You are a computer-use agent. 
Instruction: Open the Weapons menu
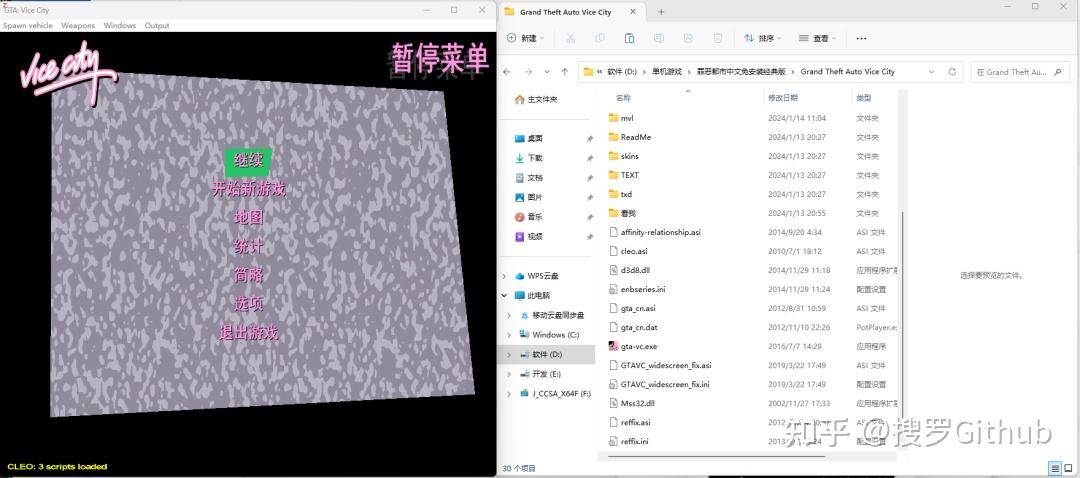coord(78,25)
